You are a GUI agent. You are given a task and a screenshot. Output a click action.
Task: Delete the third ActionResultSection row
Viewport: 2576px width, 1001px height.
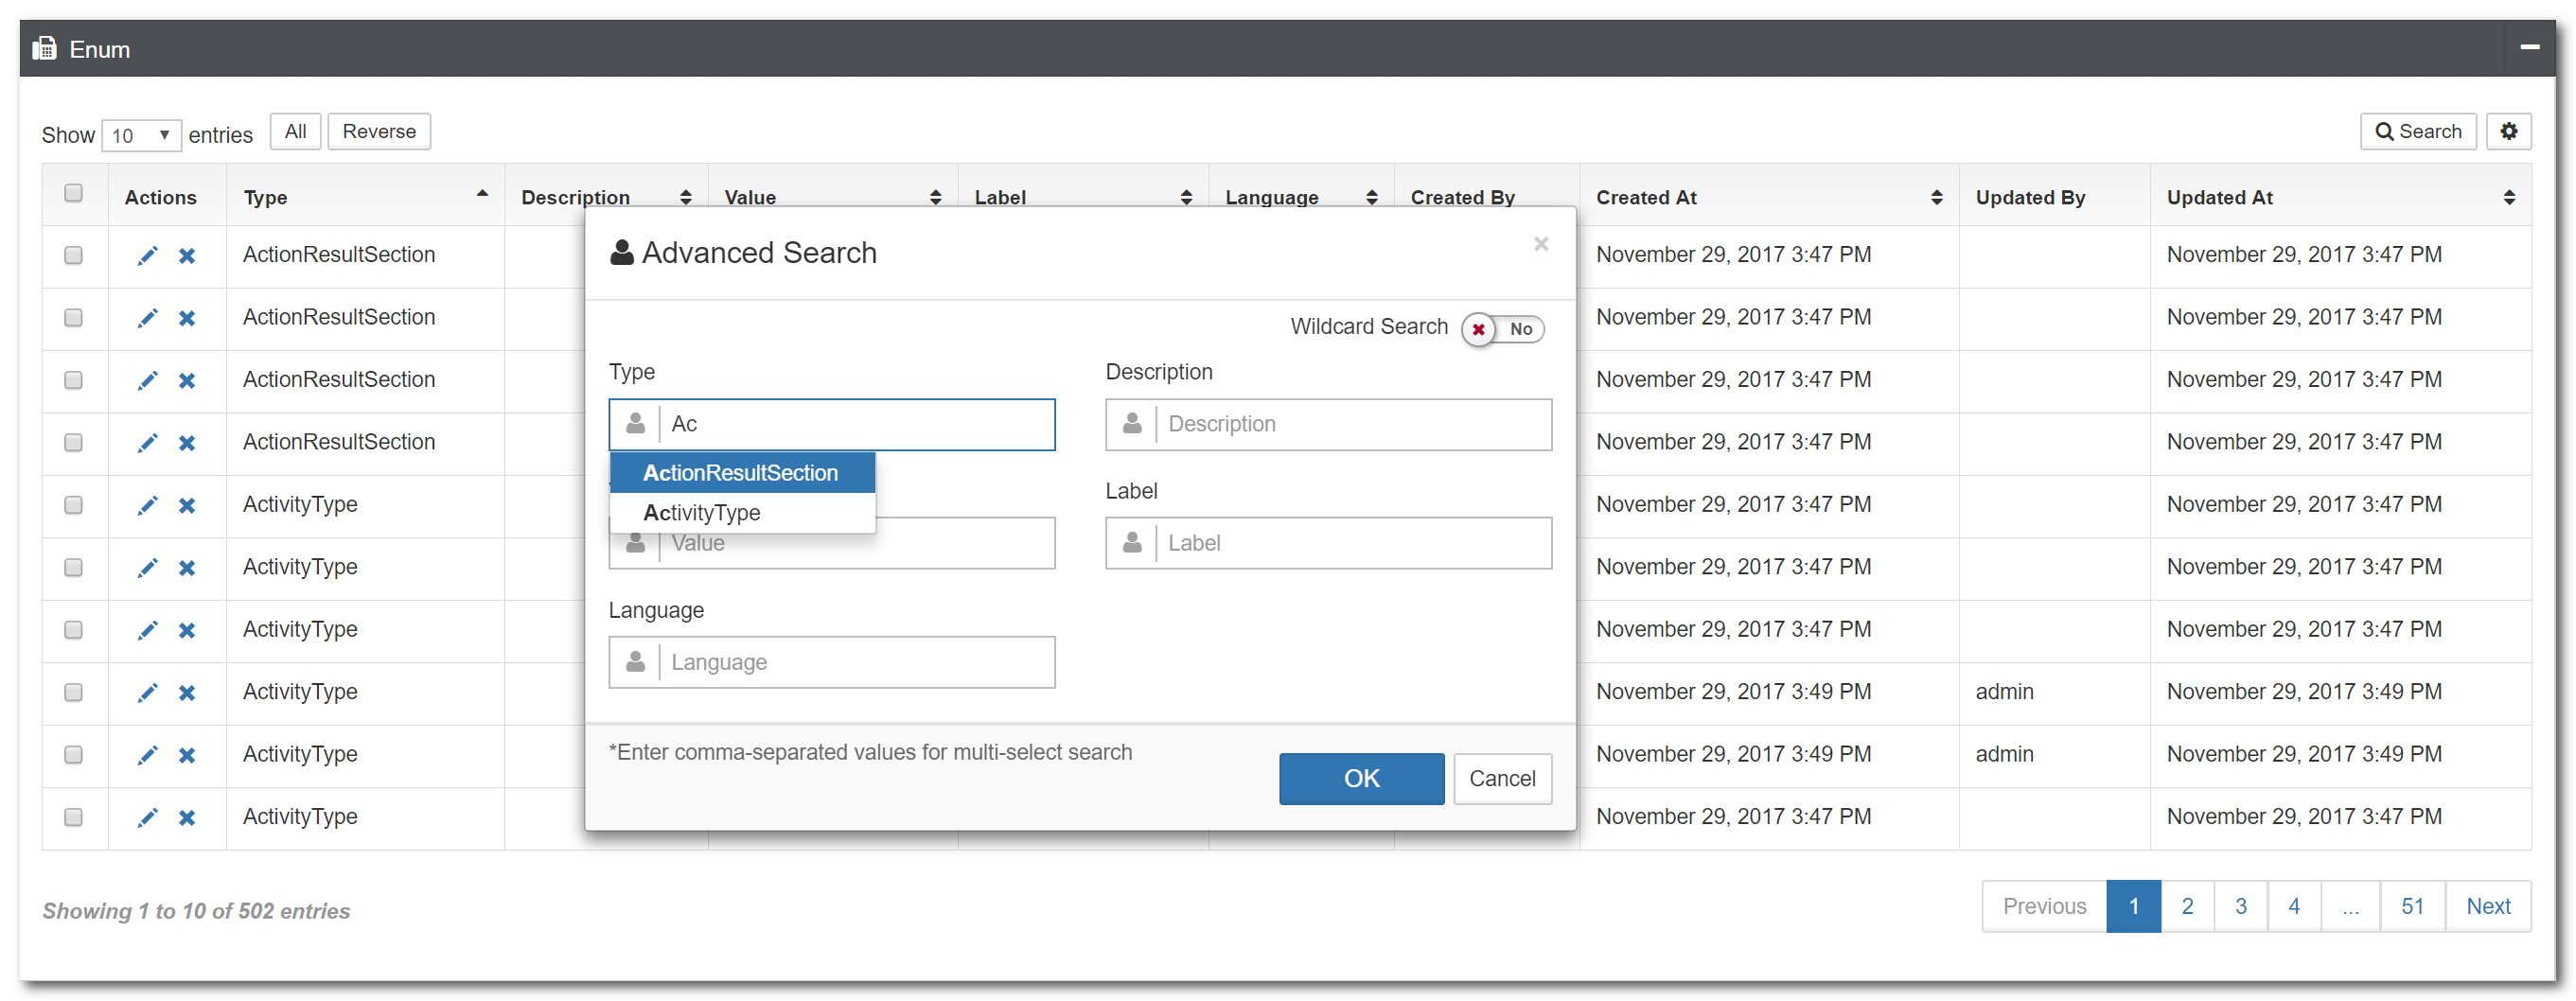[x=187, y=381]
